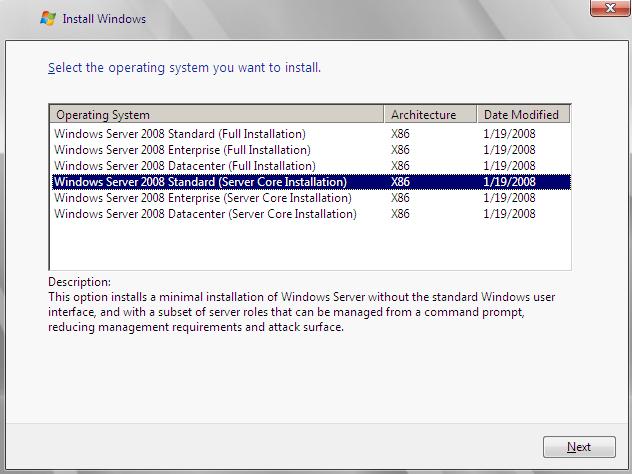Click X86 cell of Standard (Full Installation) row
The height and width of the screenshot is (474, 632).
pyautogui.click(x=400, y=134)
